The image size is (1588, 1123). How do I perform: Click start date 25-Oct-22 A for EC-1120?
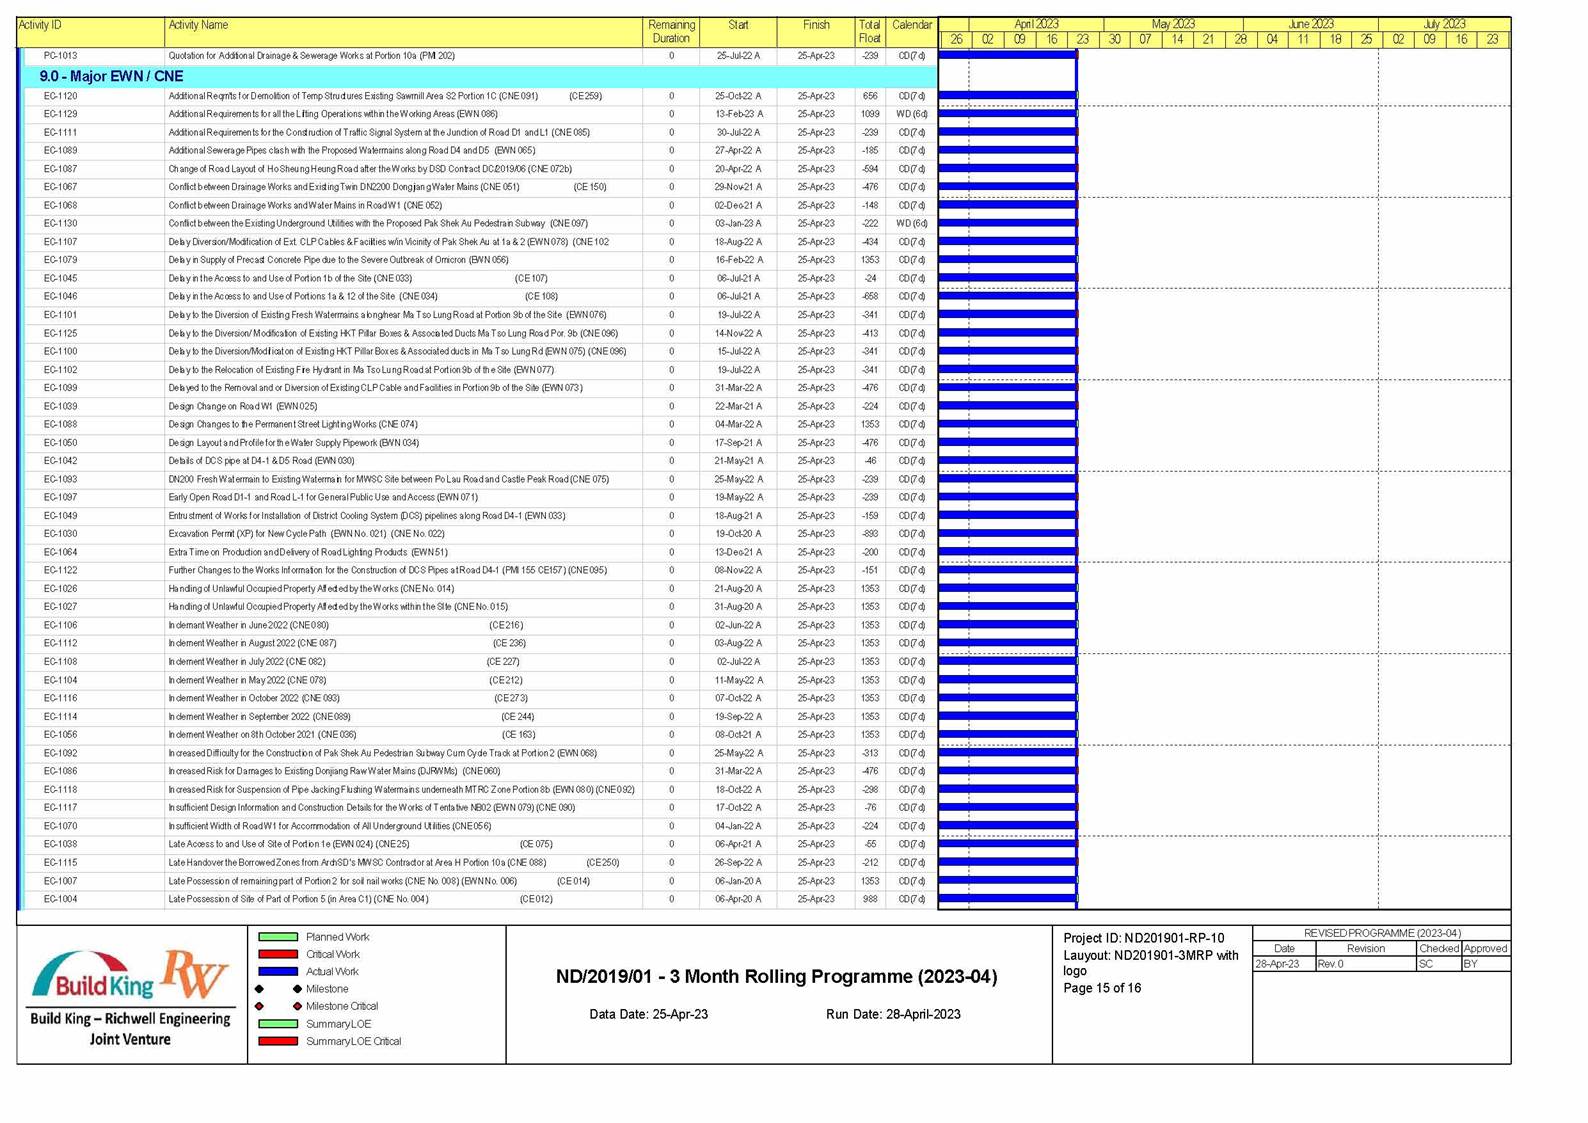pos(739,96)
